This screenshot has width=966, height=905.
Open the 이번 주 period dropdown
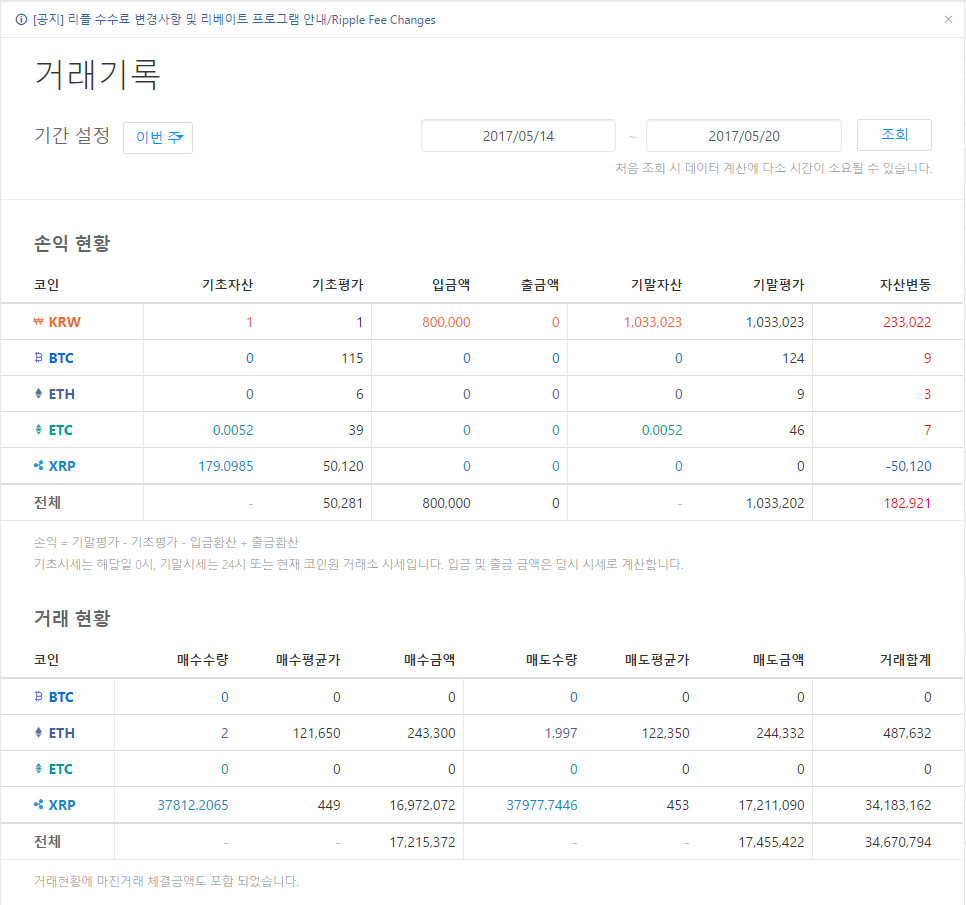pos(158,137)
